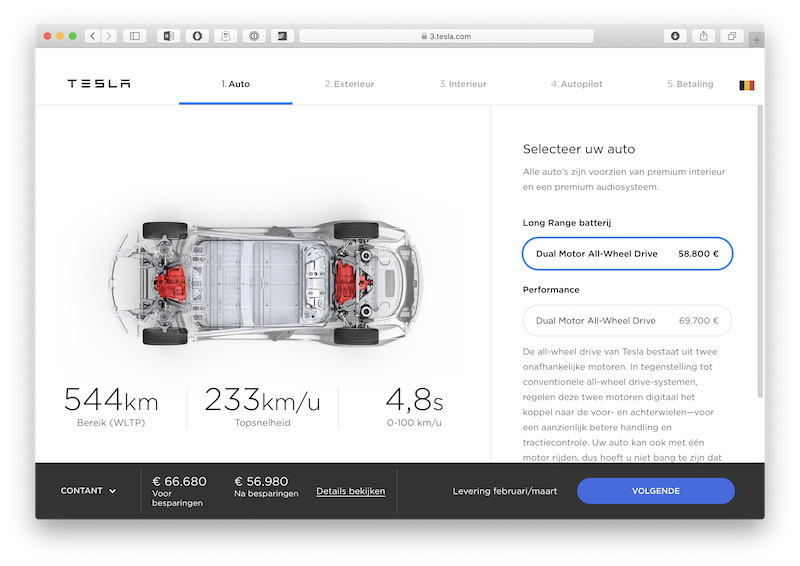Viewport: 800px width, 566px height.
Task: Click the page vertical scrollbar
Action: [x=760, y=252]
